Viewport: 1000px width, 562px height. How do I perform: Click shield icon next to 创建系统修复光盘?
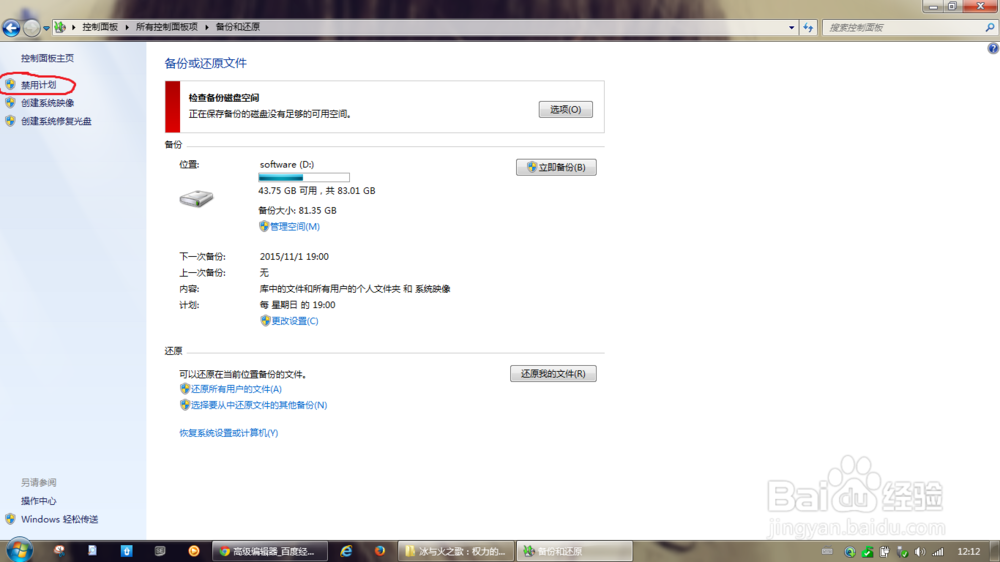coord(10,120)
